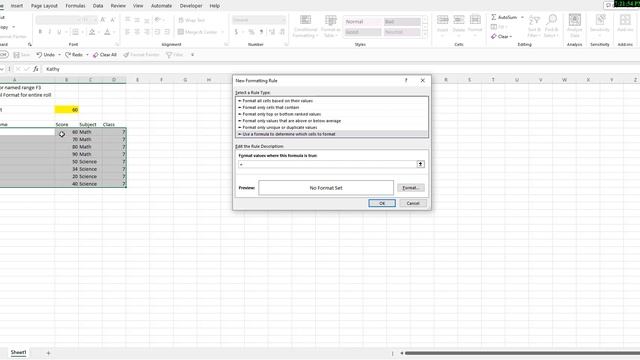Open the Merge & Center dropdown arrow
640x360 pixels.
tap(222, 32)
